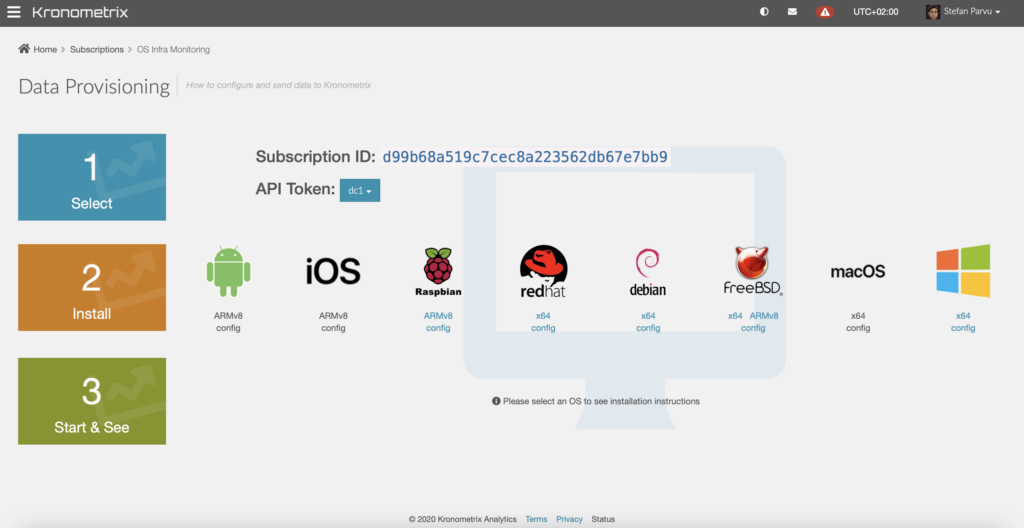Choose the Raspbian raspberry icon
The width and height of the screenshot is (1024, 528).
coord(438,272)
